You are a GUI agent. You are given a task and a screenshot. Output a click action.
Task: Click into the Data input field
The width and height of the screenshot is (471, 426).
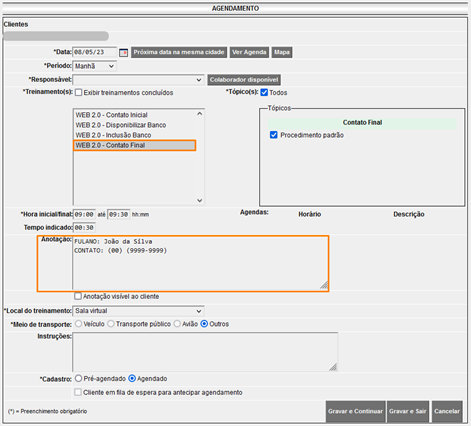click(95, 52)
